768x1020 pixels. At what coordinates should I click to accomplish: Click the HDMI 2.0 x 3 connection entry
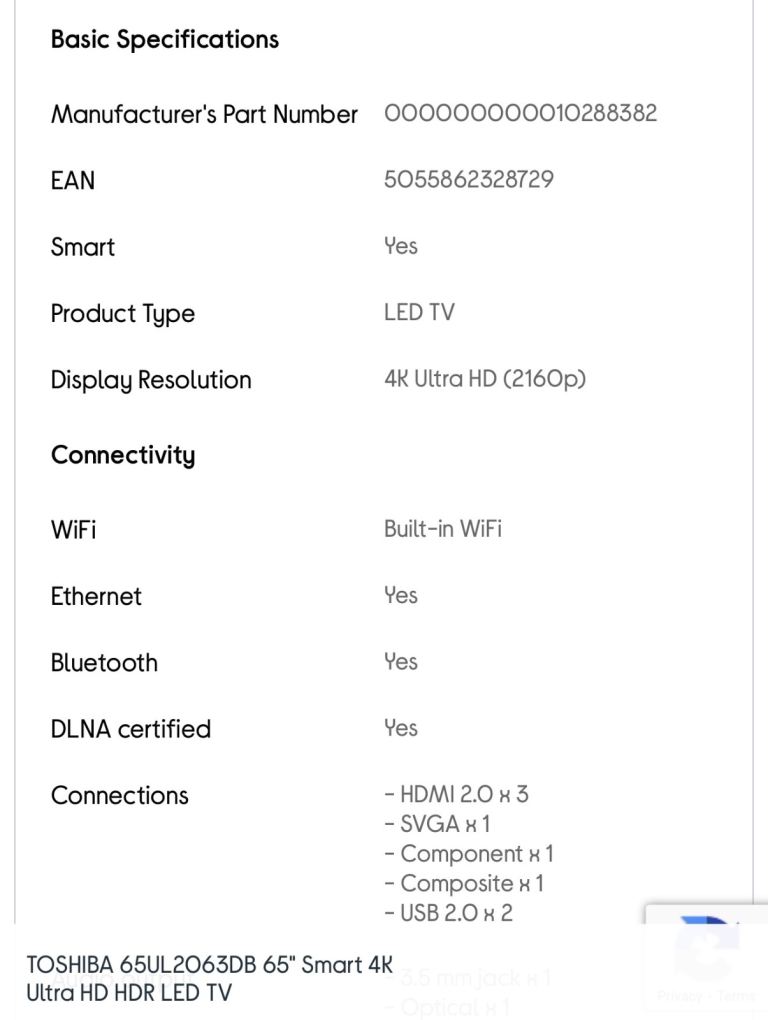[457, 795]
